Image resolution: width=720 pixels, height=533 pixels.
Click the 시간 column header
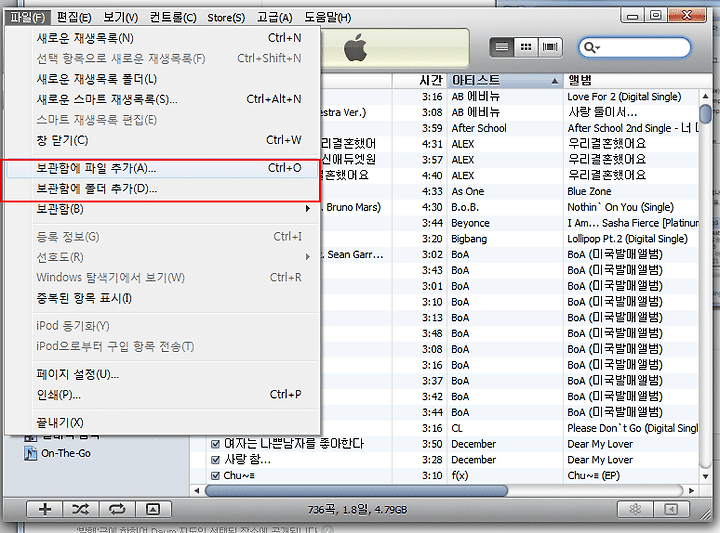click(x=419, y=81)
